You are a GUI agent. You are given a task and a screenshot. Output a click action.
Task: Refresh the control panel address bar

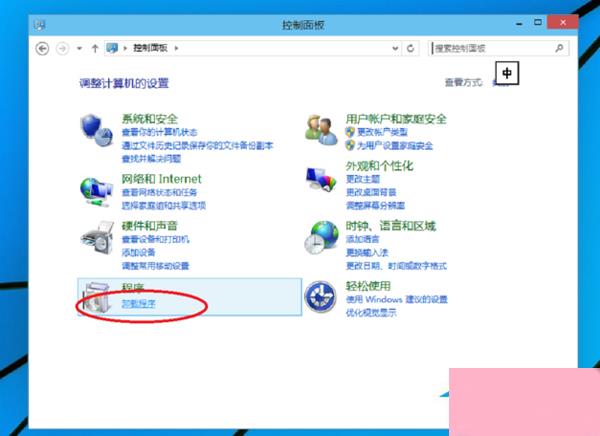pyautogui.click(x=411, y=48)
